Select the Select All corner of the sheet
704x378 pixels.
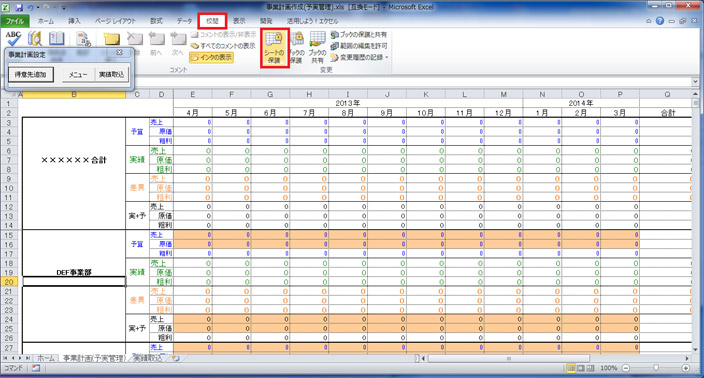9,94
